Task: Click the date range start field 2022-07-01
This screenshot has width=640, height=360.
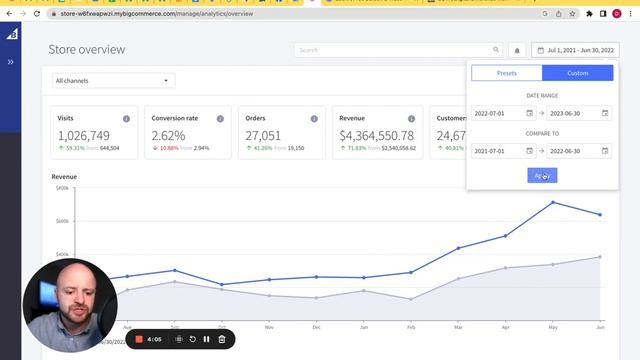Action: tap(503, 113)
